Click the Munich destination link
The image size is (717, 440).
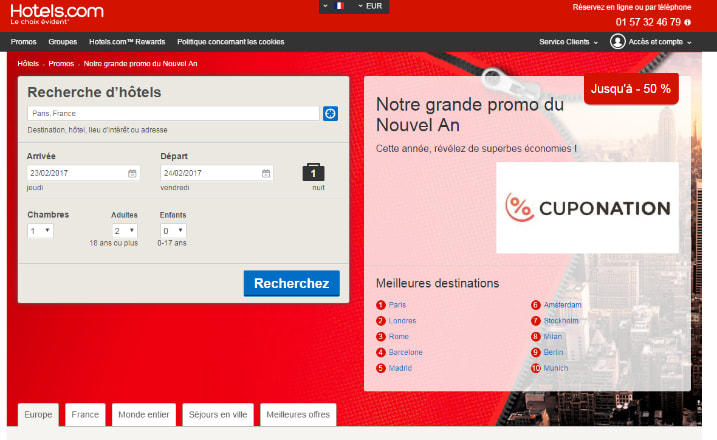[555, 368]
